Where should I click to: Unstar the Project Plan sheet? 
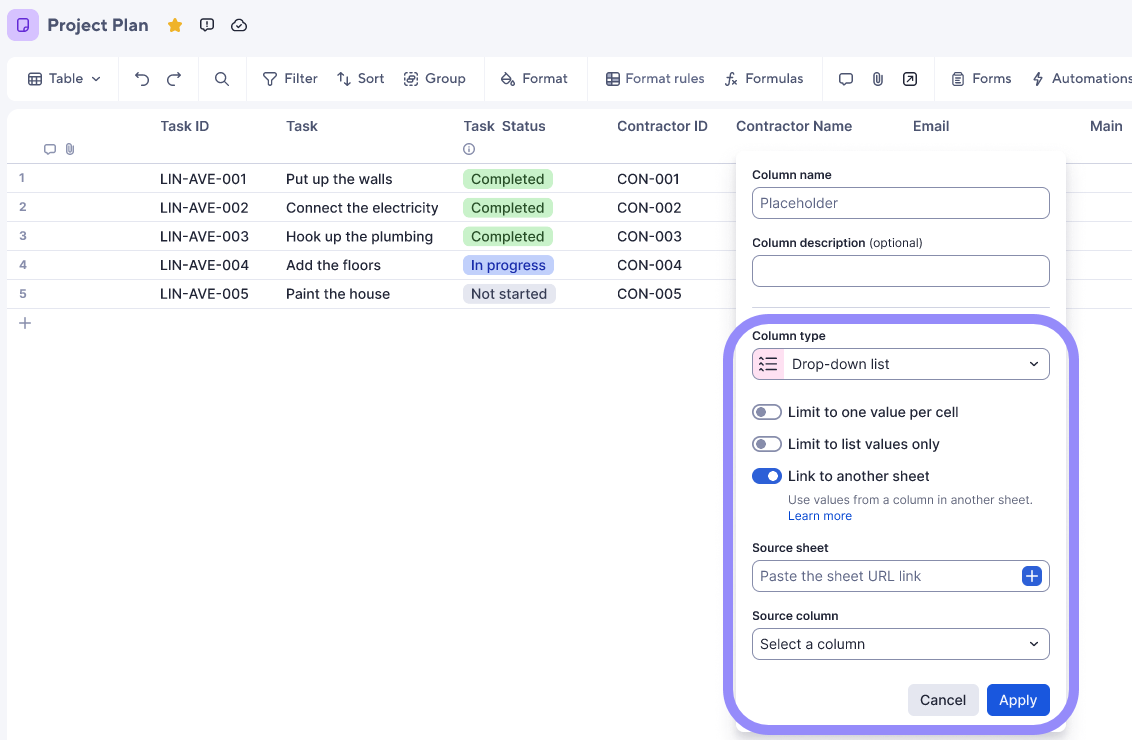(175, 25)
